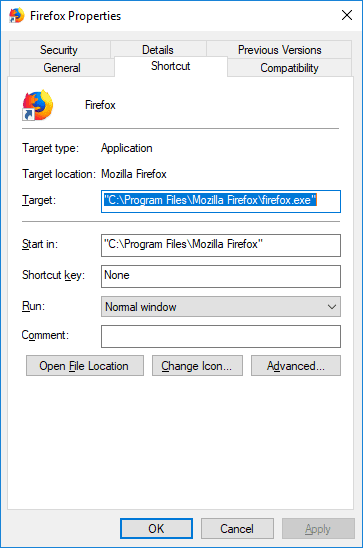Click Open File Location button
This screenshot has width=363, height=548.
(85, 366)
